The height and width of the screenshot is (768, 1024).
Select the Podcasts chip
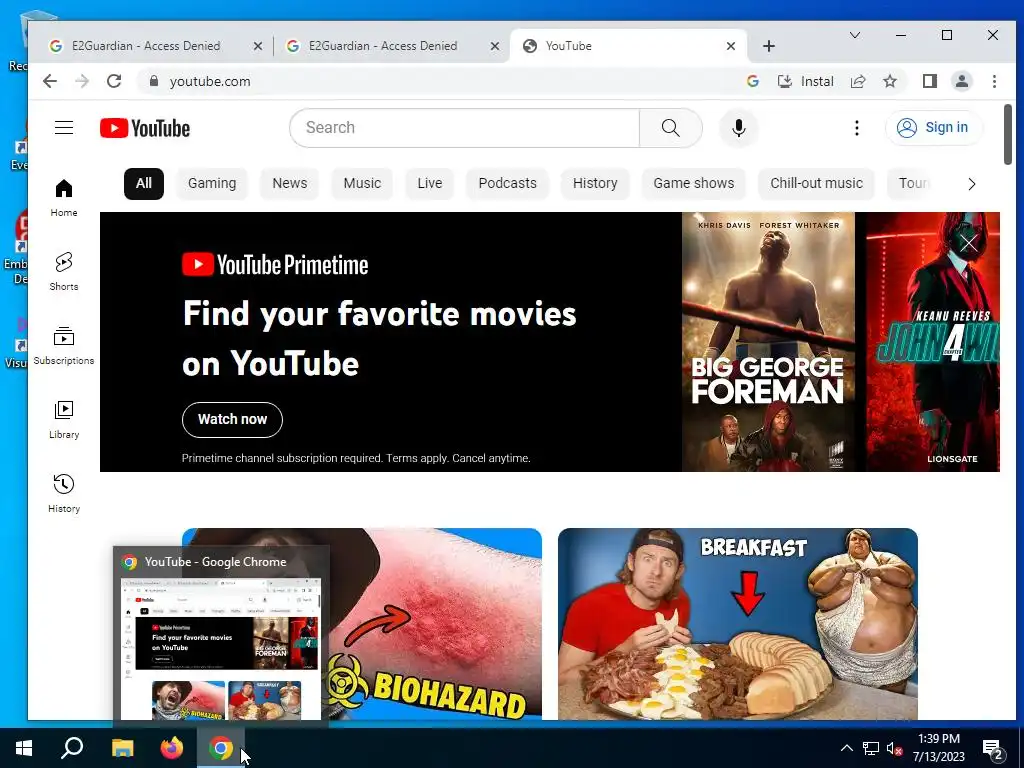point(507,184)
